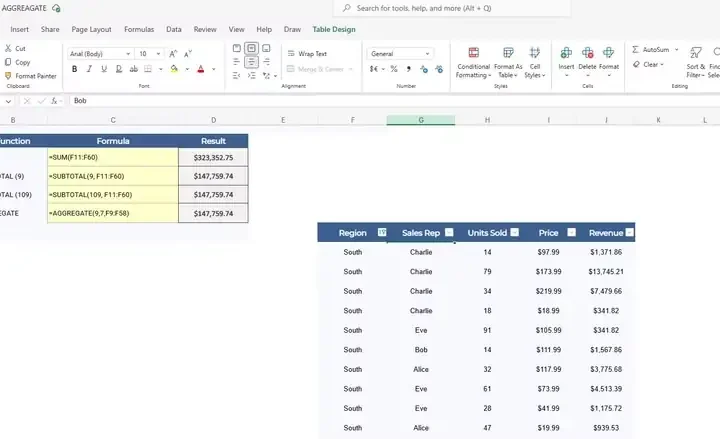Apply red font color
Viewport: 720px width, 439px height.
pos(201,69)
